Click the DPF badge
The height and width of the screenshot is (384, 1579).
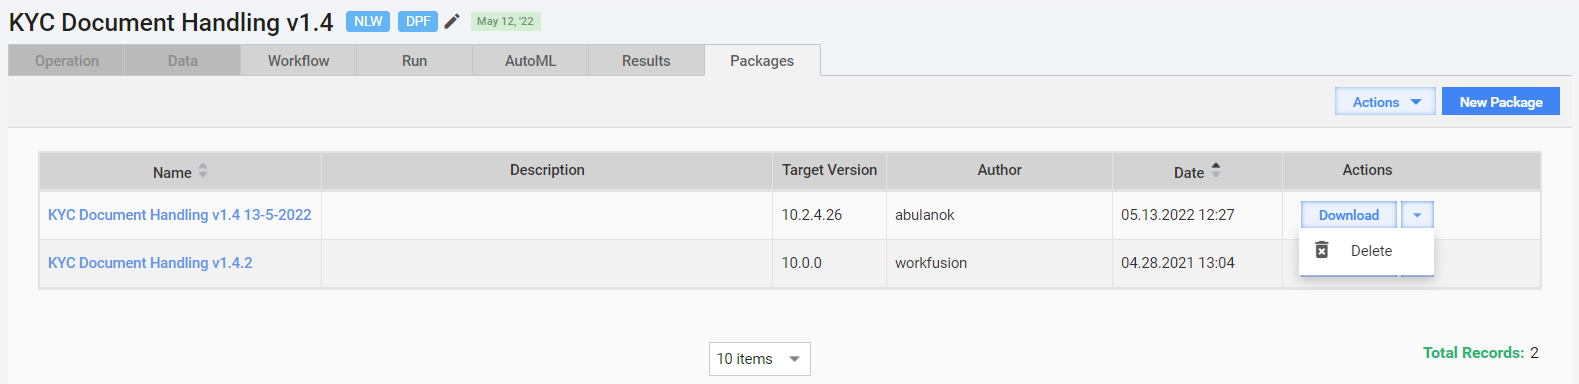[x=418, y=21]
